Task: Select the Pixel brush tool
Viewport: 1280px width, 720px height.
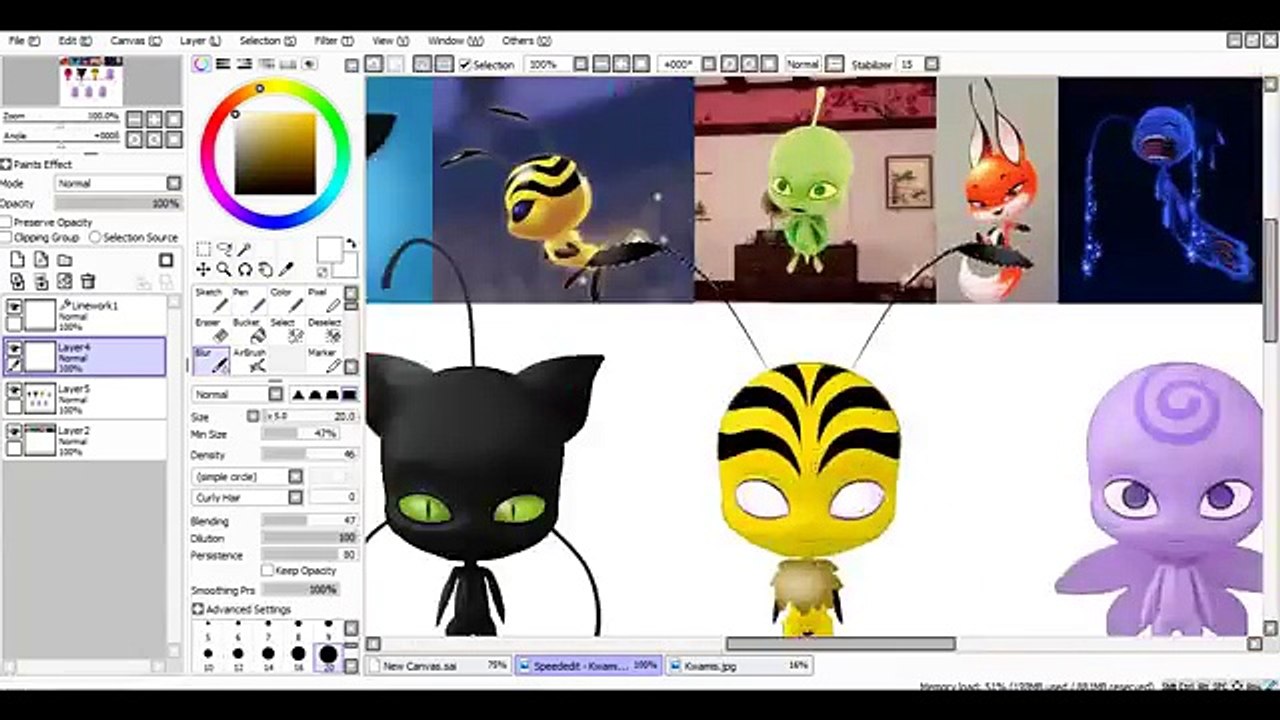Action: click(324, 300)
